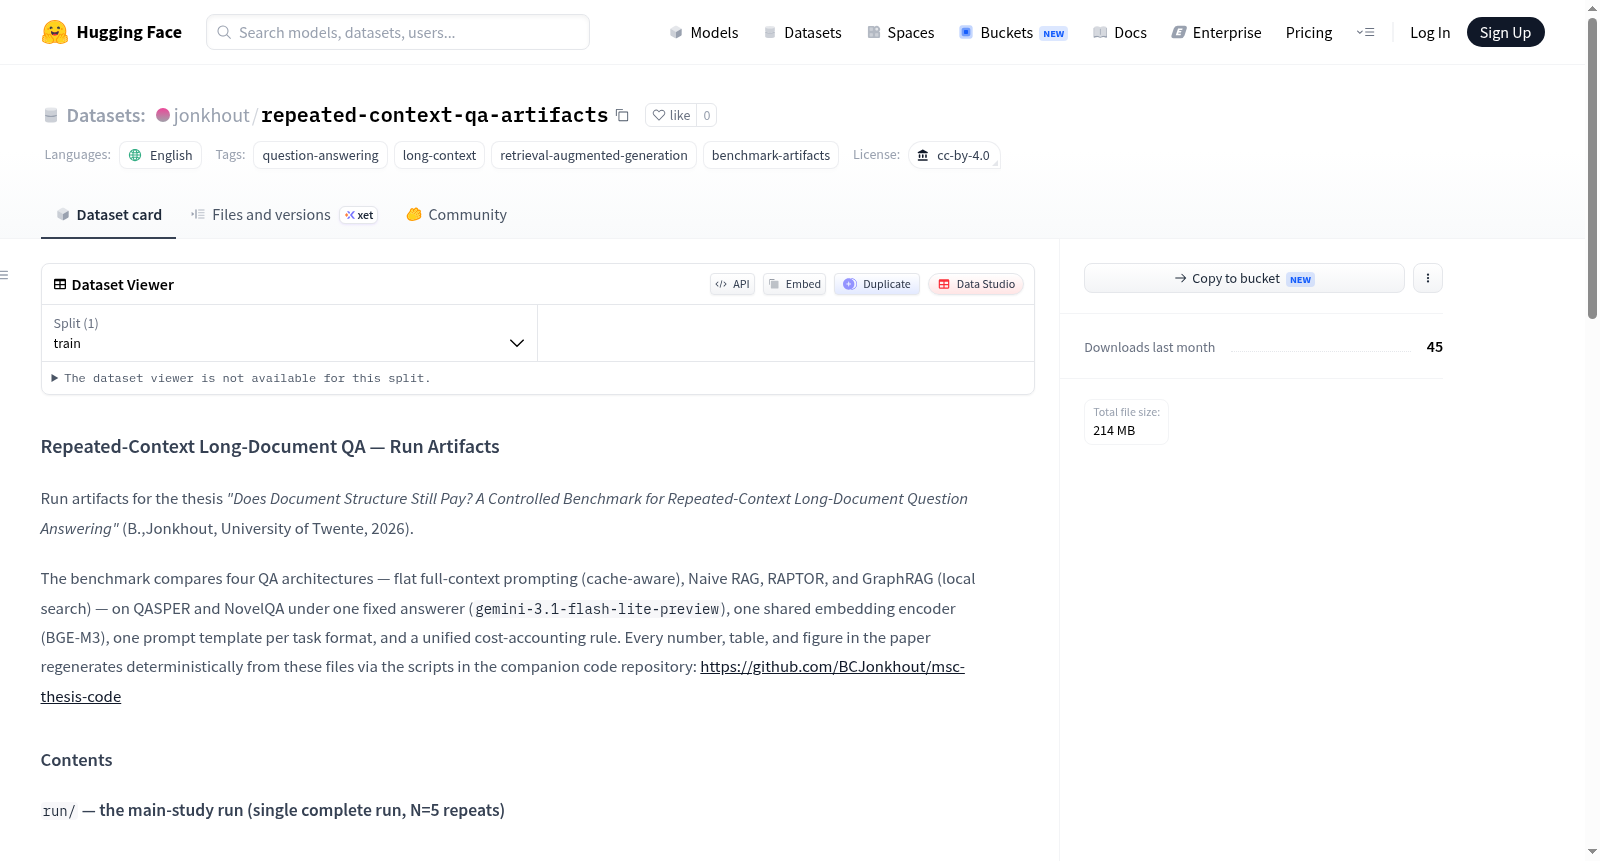Switch to the Community tab

456,215
